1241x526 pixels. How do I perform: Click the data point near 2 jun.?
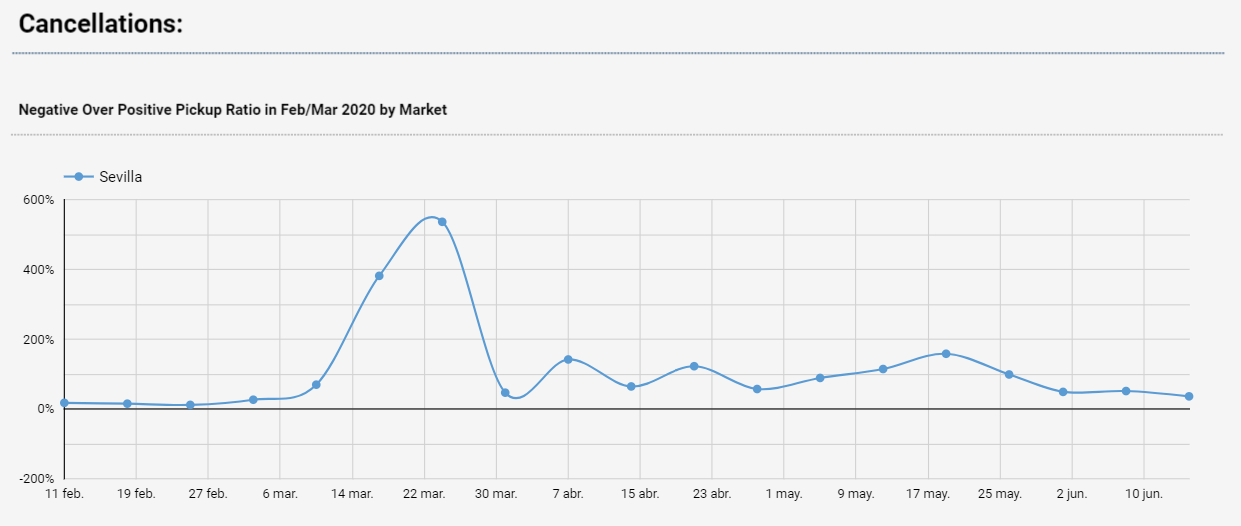click(1063, 392)
